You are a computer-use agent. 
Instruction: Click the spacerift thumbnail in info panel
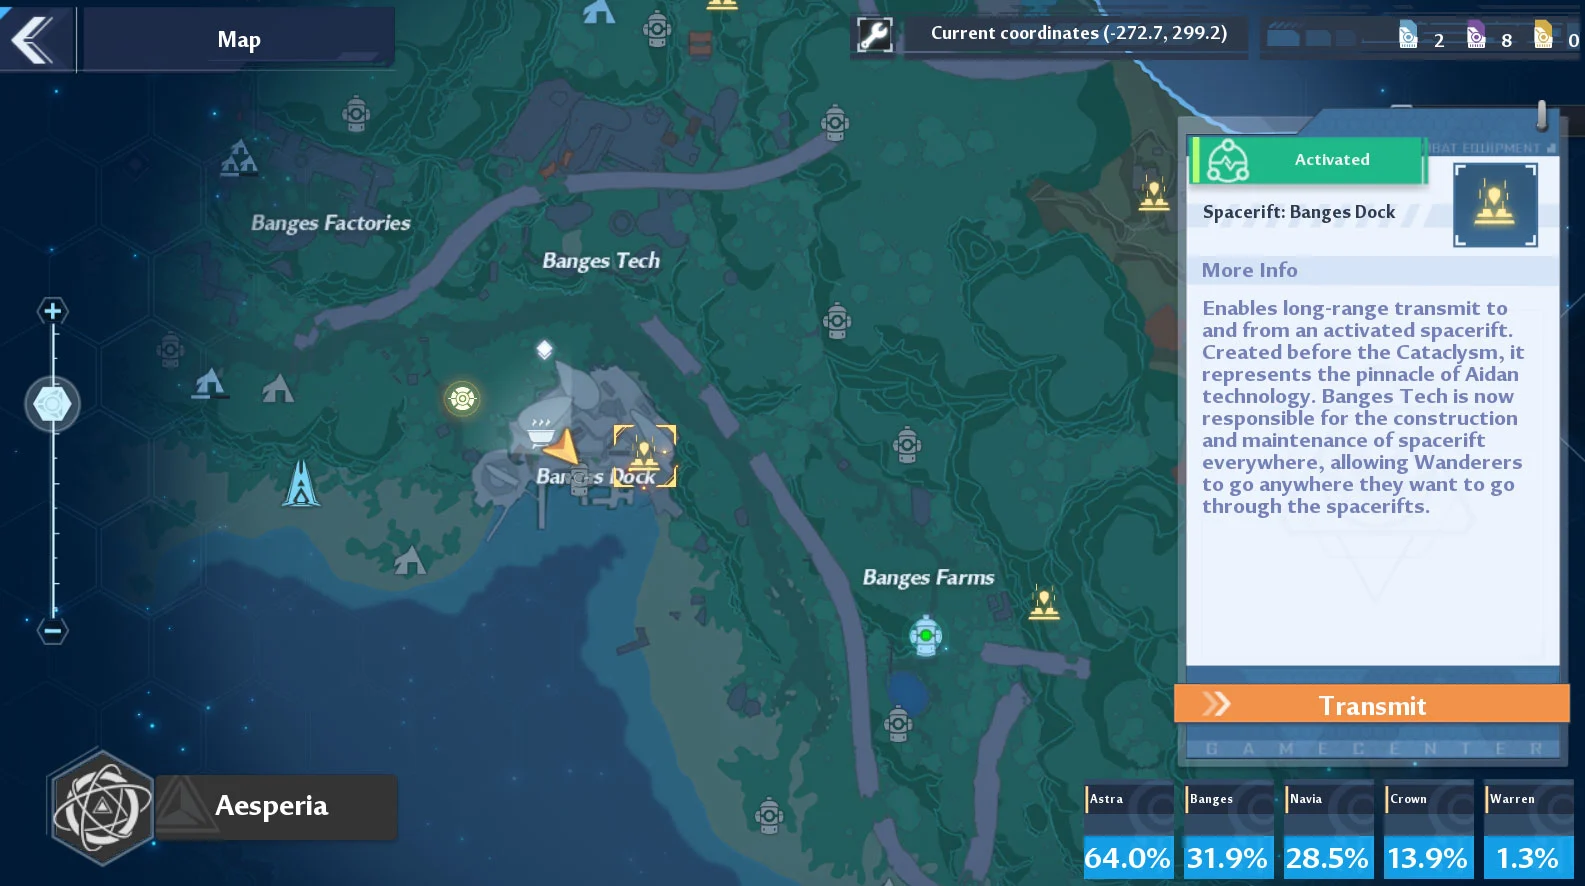tap(1495, 205)
